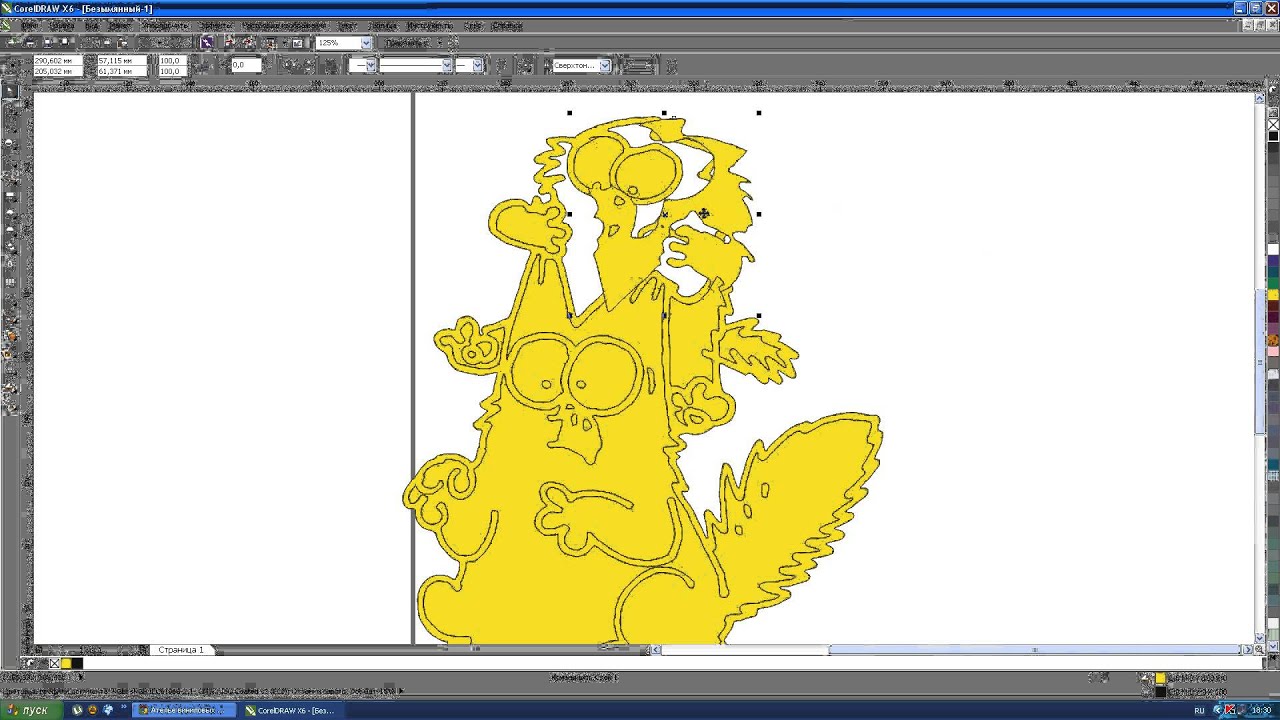Click the RU language indicator
The height and width of the screenshot is (720, 1280).
1199,710
